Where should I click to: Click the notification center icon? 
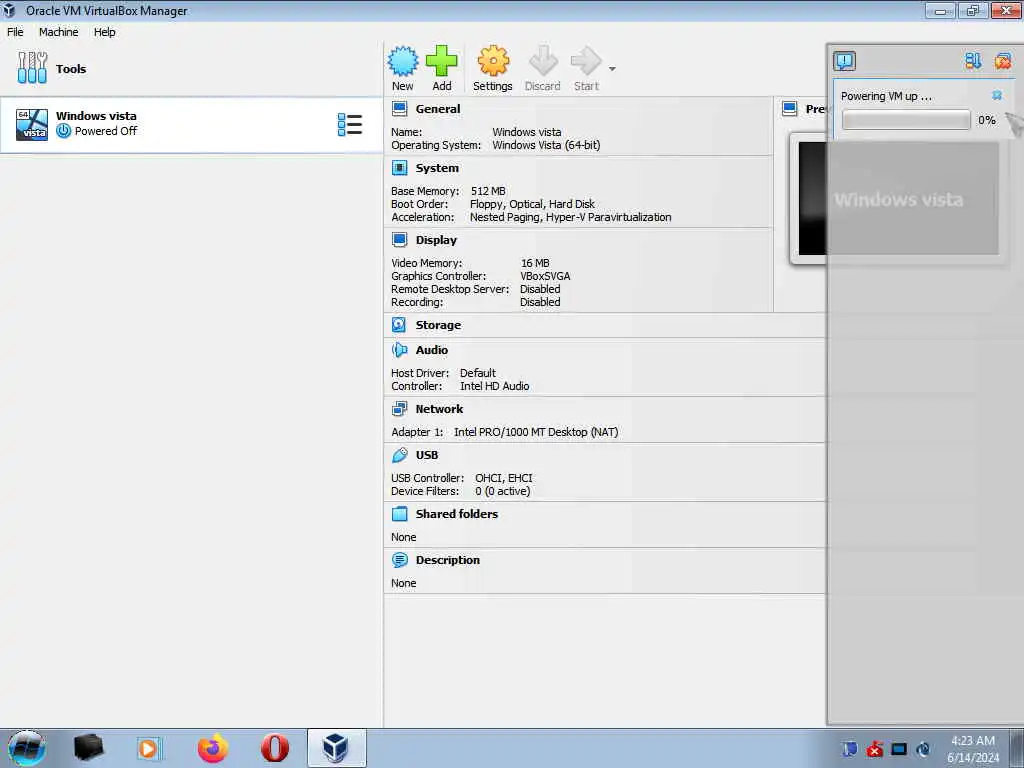844,61
